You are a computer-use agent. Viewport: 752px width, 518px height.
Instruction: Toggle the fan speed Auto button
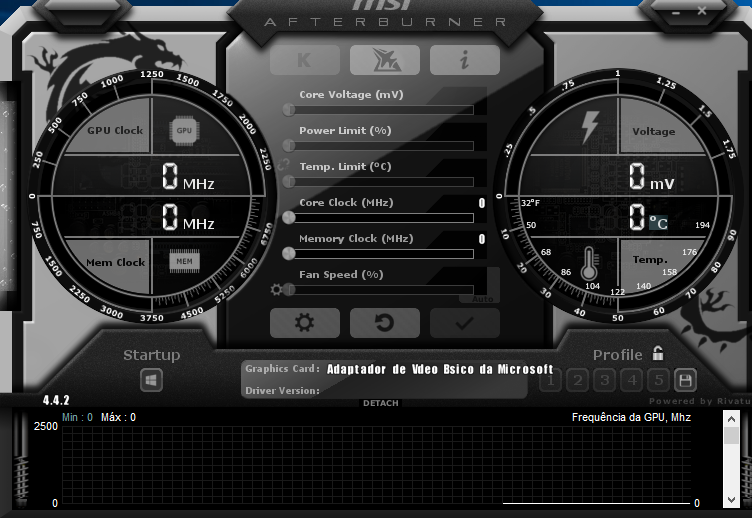point(482,299)
